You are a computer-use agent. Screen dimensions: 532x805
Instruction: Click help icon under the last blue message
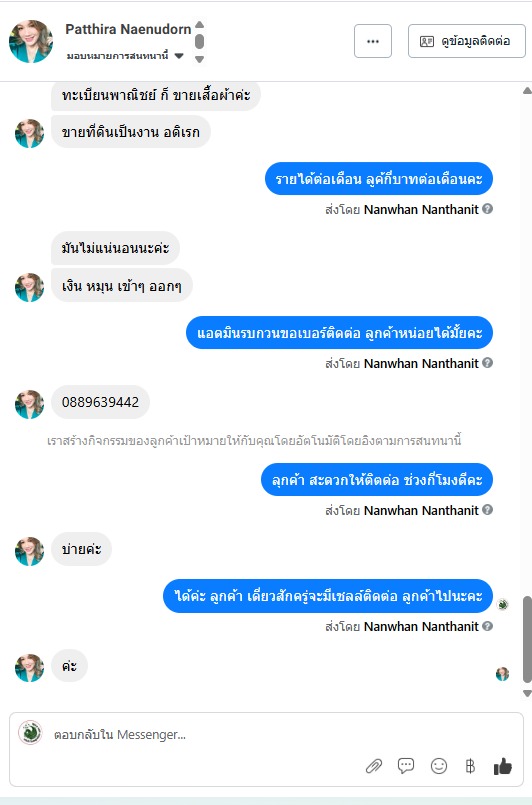488,625
